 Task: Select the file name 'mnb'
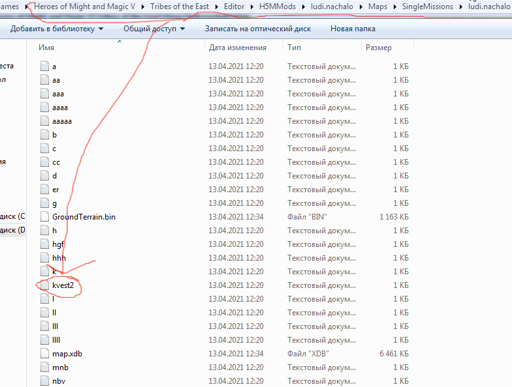(60, 367)
